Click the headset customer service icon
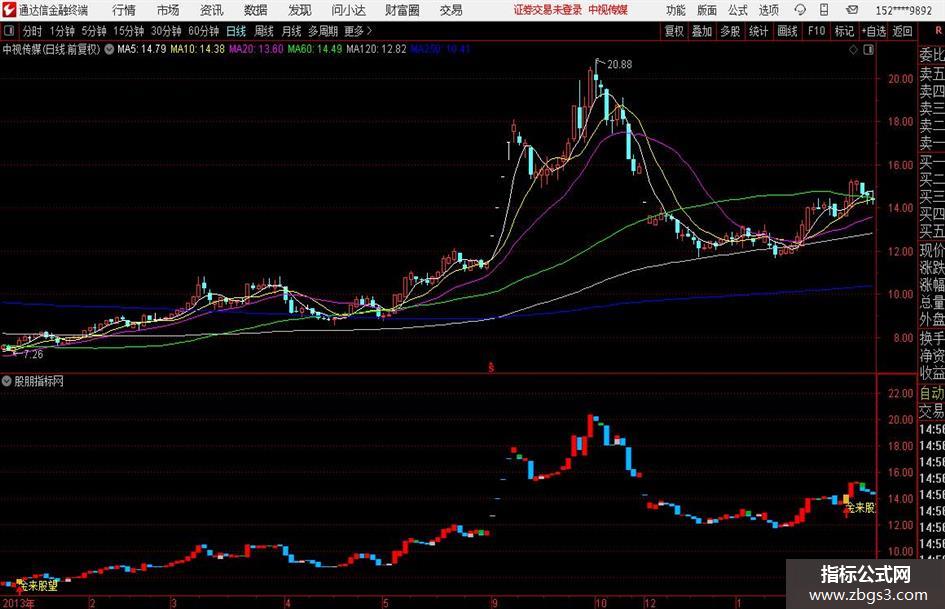945x609 pixels. (x=800, y=10)
